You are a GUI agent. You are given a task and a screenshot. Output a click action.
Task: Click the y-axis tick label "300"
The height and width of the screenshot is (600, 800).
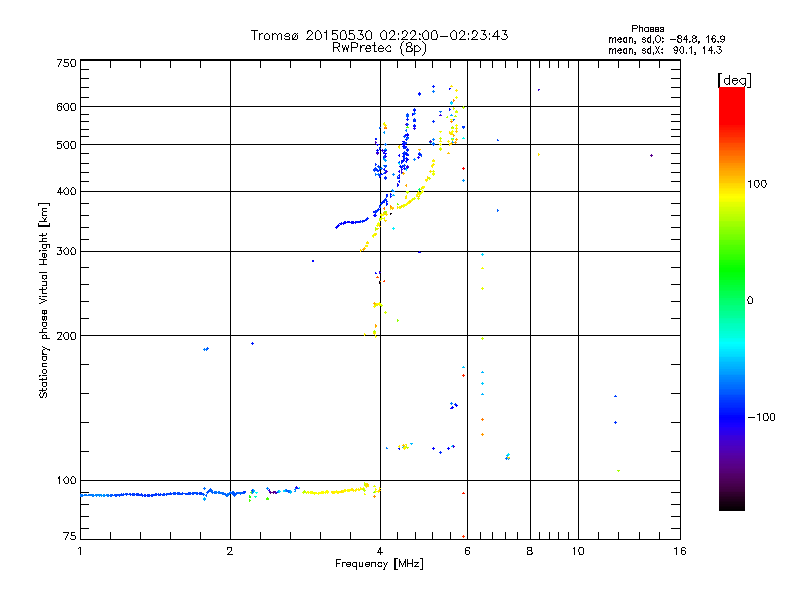66,251
